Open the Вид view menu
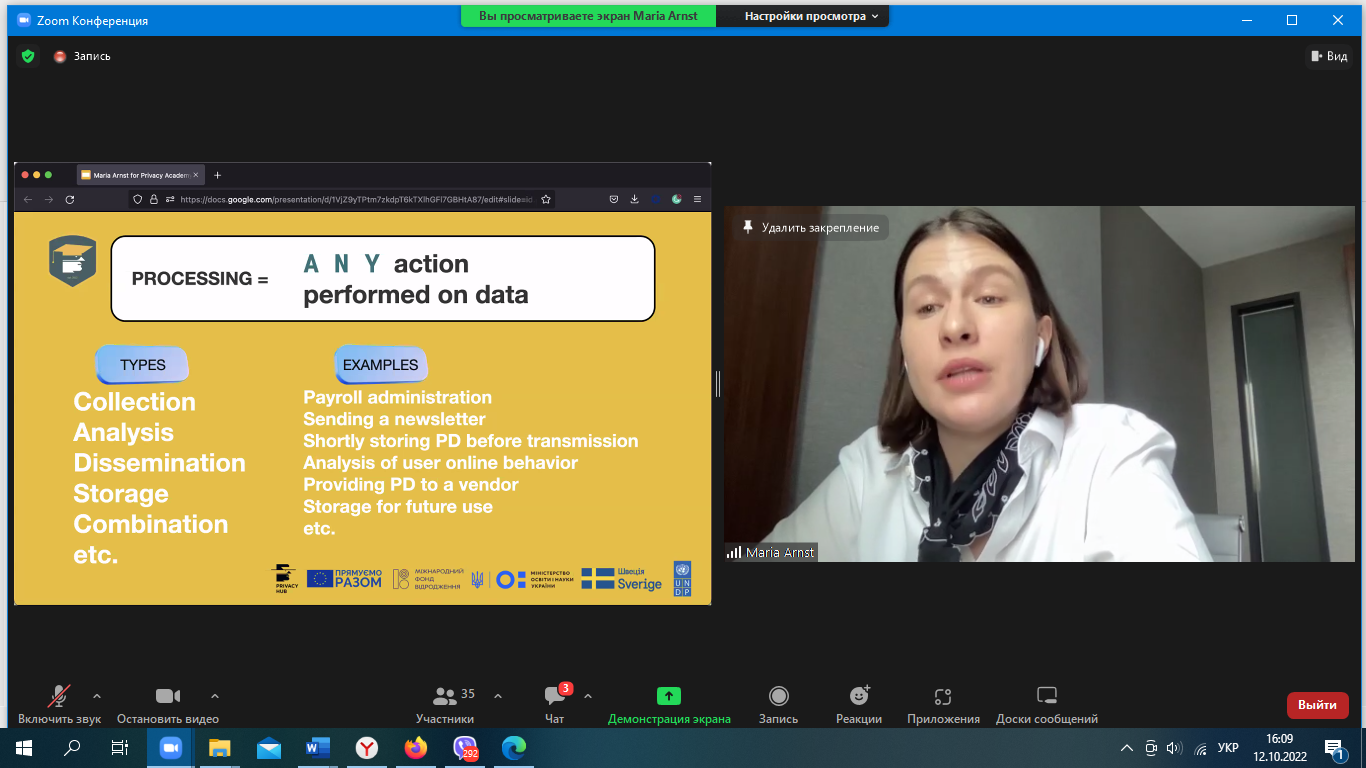Viewport: 1366px width, 768px height. (x=1328, y=56)
